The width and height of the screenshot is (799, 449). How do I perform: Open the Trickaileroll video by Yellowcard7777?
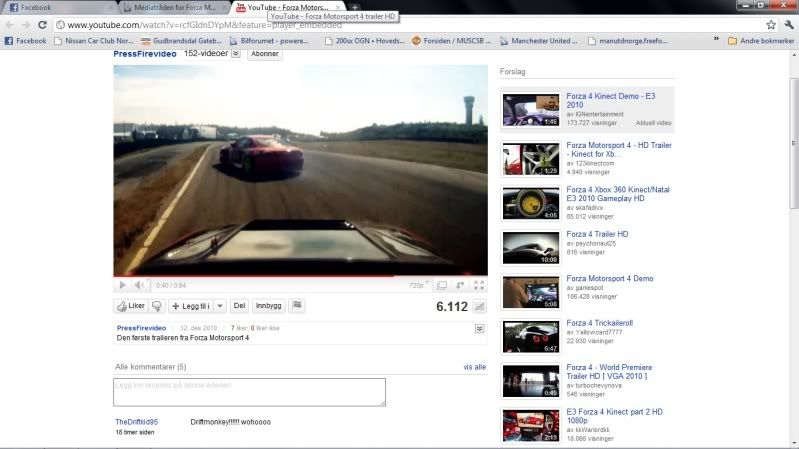coord(599,323)
